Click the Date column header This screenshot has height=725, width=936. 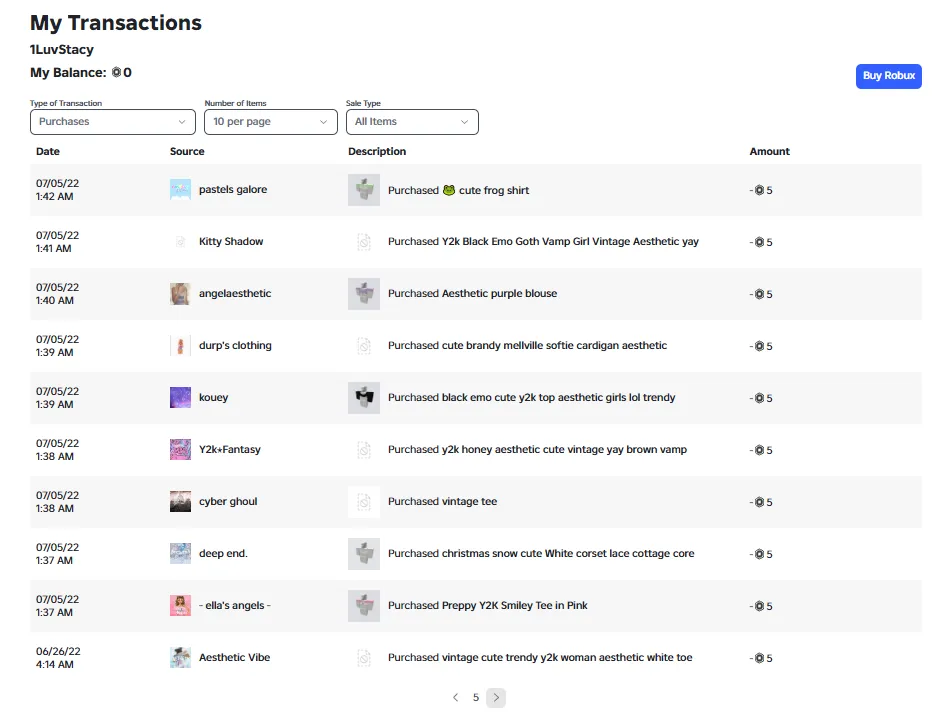point(48,152)
